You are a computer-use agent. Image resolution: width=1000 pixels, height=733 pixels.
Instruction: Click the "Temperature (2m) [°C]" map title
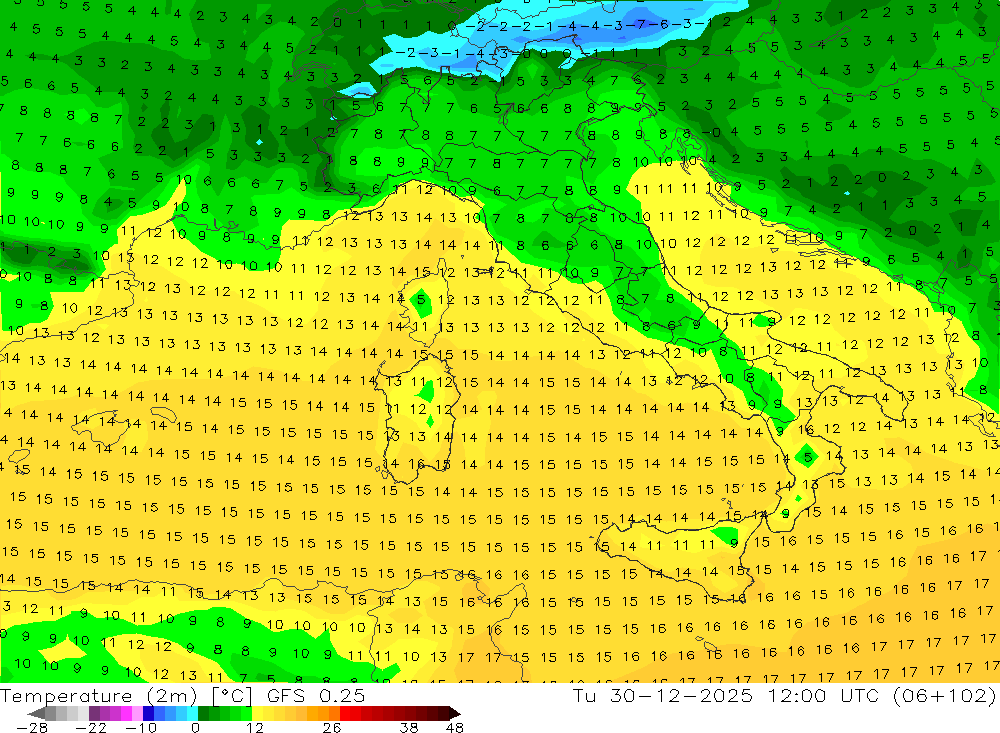tap(126, 695)
